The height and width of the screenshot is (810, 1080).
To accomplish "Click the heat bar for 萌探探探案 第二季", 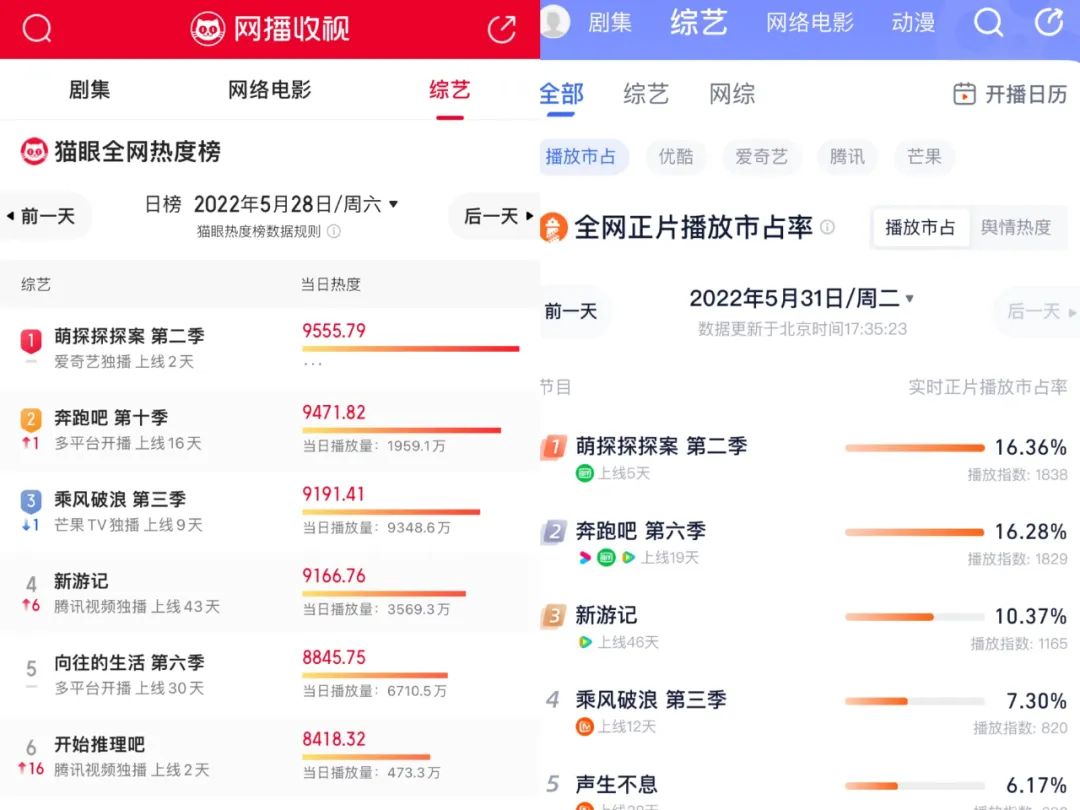I will pos(410,348).
